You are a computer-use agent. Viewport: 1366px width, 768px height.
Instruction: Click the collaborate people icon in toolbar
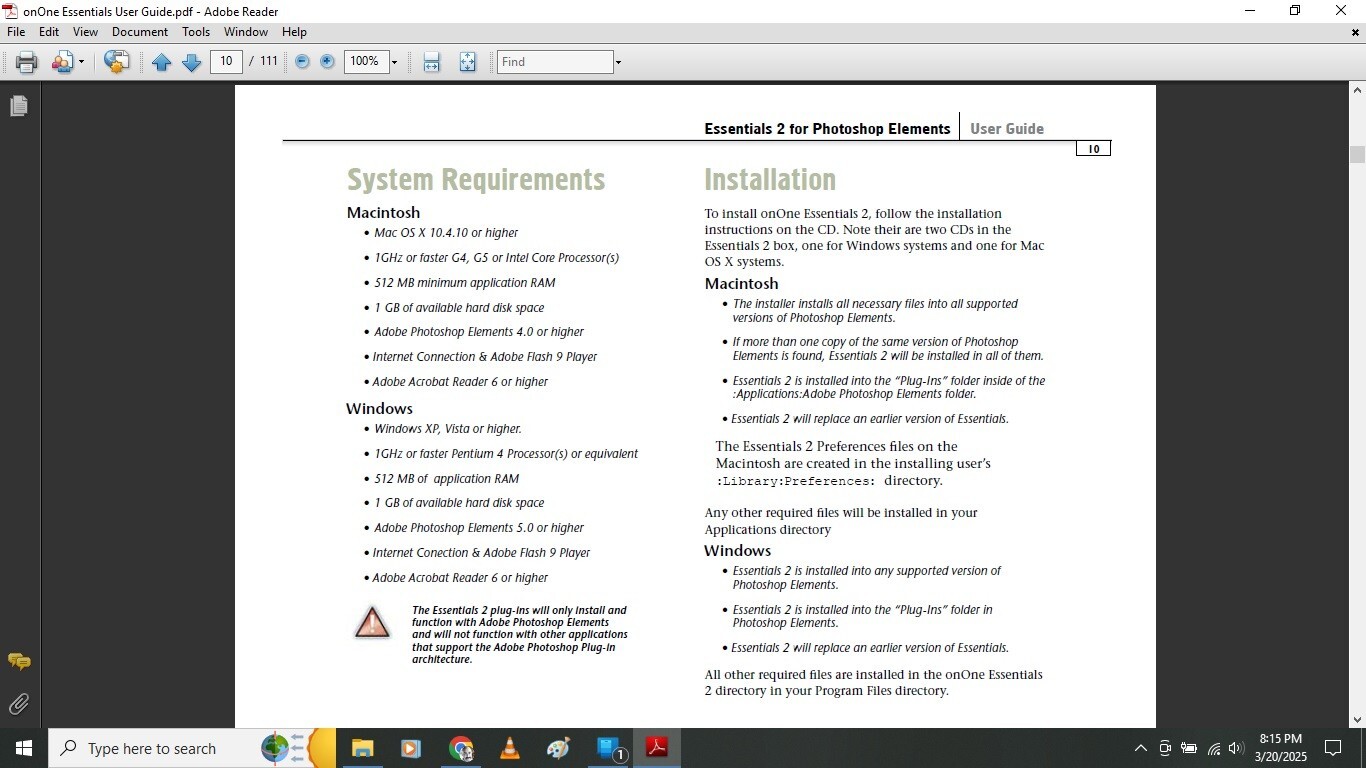pyautogui.click(x=62, y=62)
